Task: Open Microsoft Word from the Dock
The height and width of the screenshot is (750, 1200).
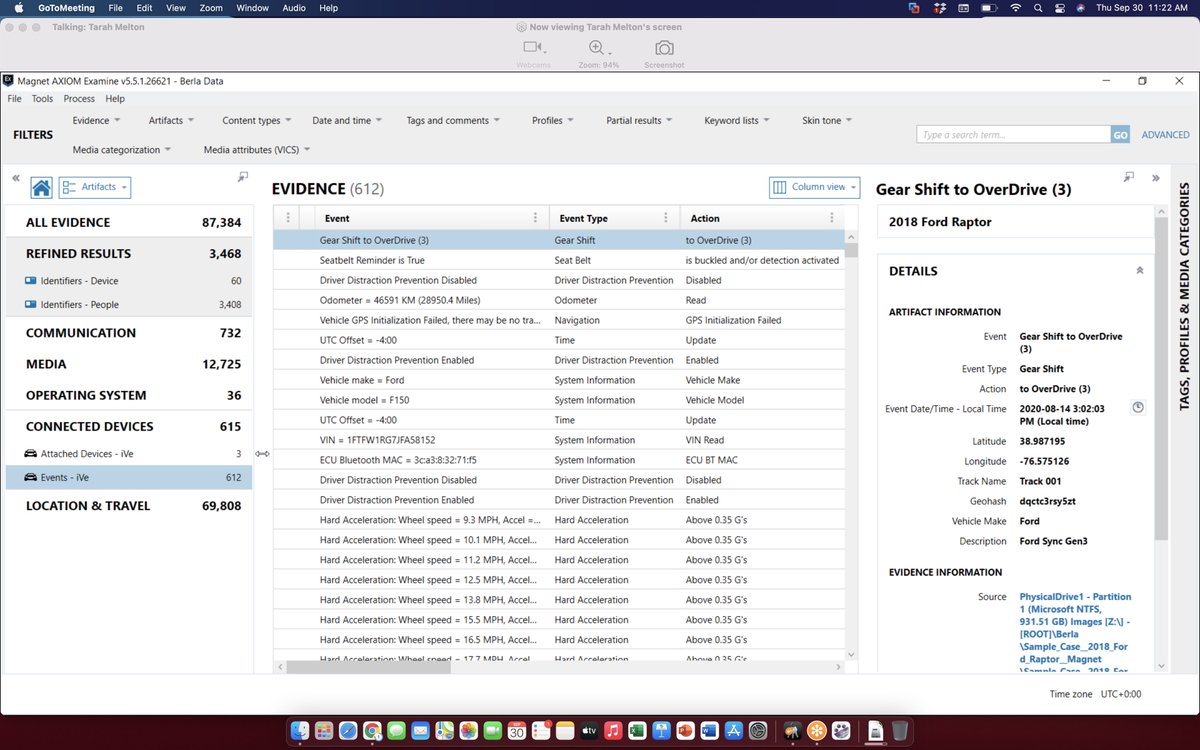Action: coord(709,731)
